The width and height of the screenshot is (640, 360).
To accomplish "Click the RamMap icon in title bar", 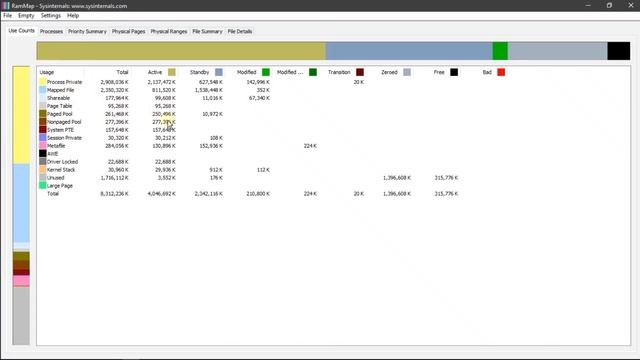I will (x=6, y=6).
